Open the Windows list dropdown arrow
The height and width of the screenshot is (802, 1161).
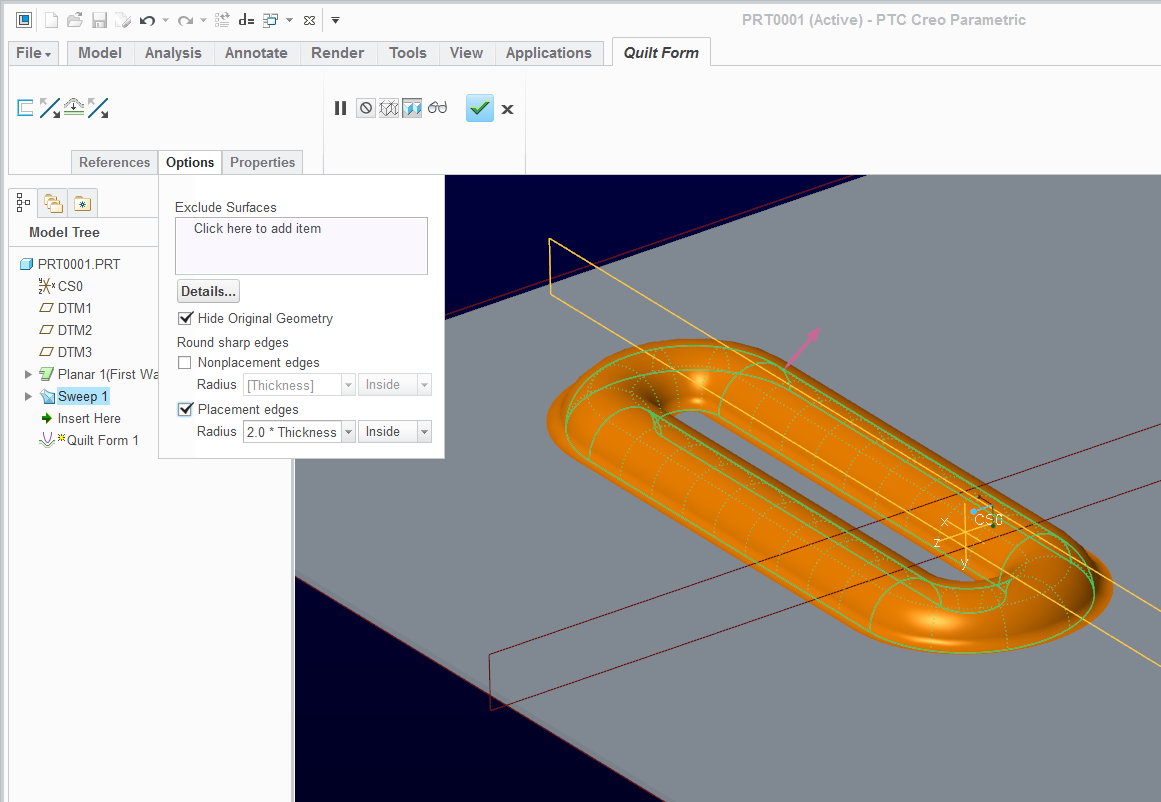pos(290,21)
